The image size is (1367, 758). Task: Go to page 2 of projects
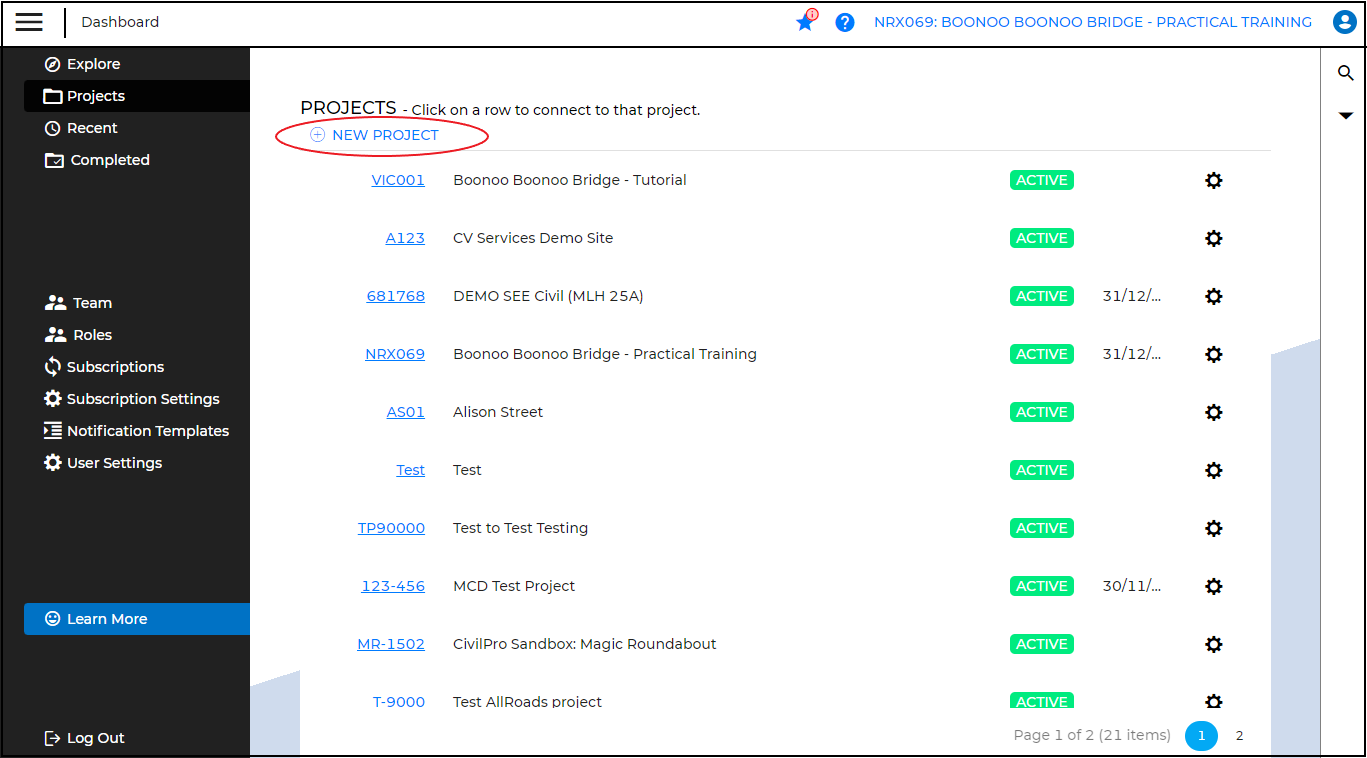1239,736
